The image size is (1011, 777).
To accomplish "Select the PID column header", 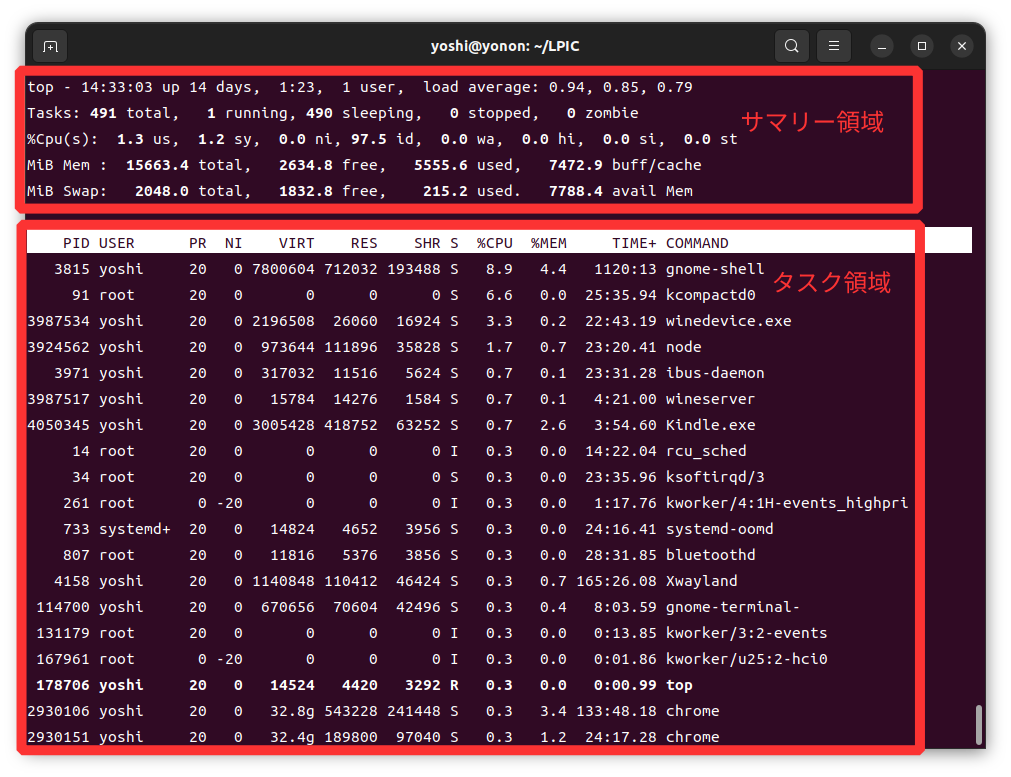I will (76, 243).
